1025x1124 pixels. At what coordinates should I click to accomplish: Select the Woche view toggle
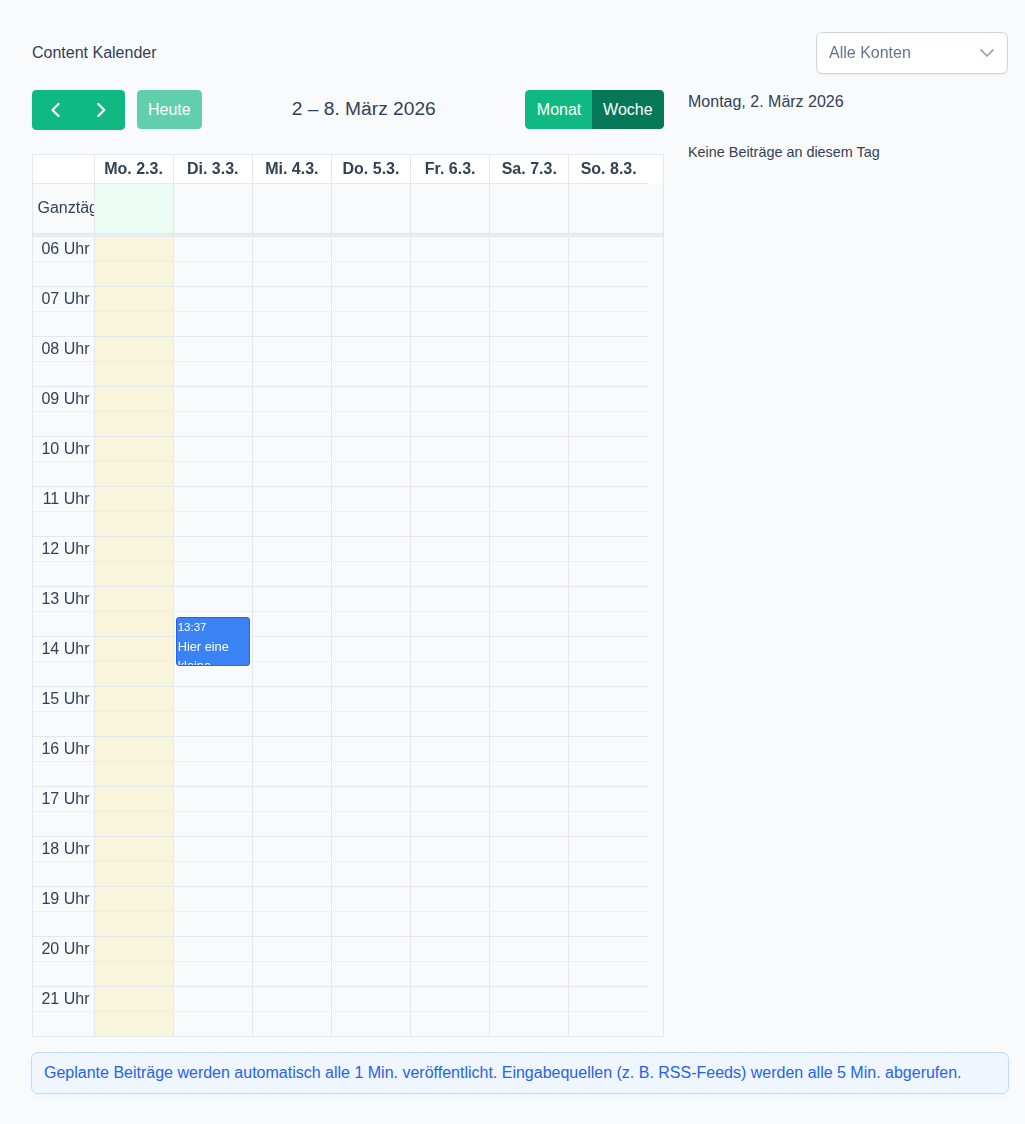(628, 110)
